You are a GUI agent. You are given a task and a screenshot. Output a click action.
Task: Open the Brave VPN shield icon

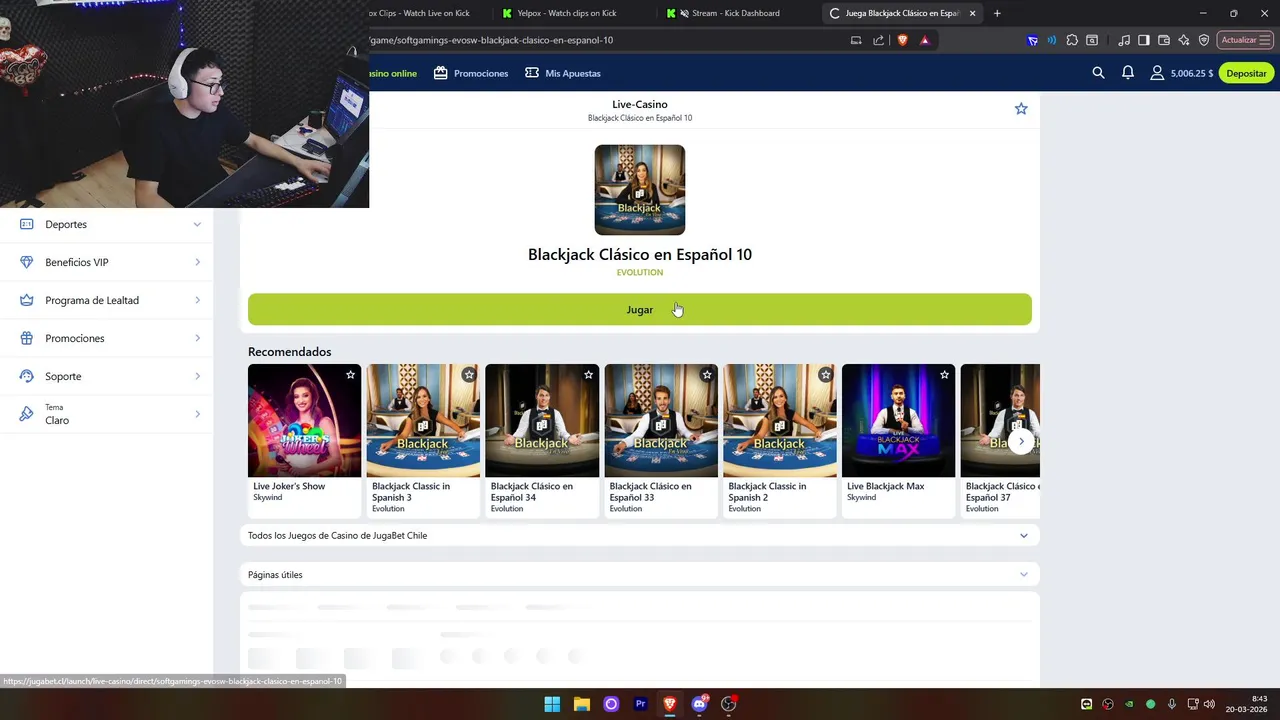click(x=1204, y=40)
